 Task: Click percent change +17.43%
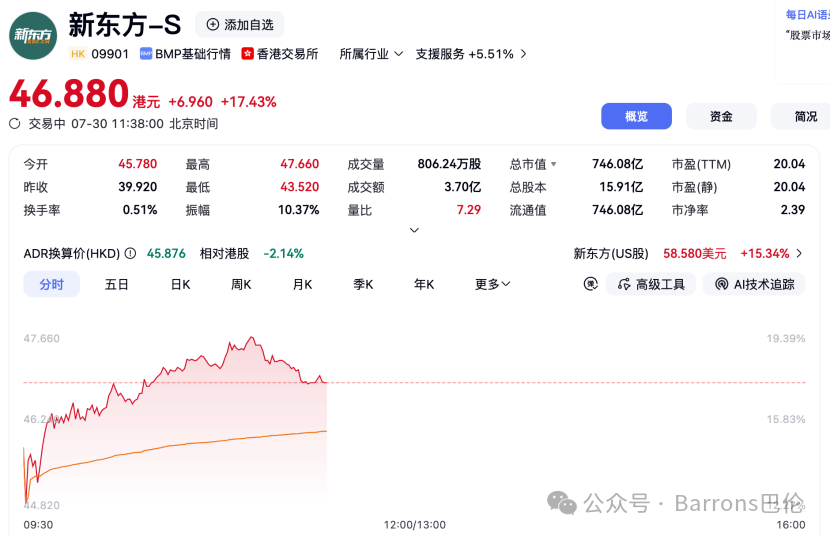click(248, 102)
